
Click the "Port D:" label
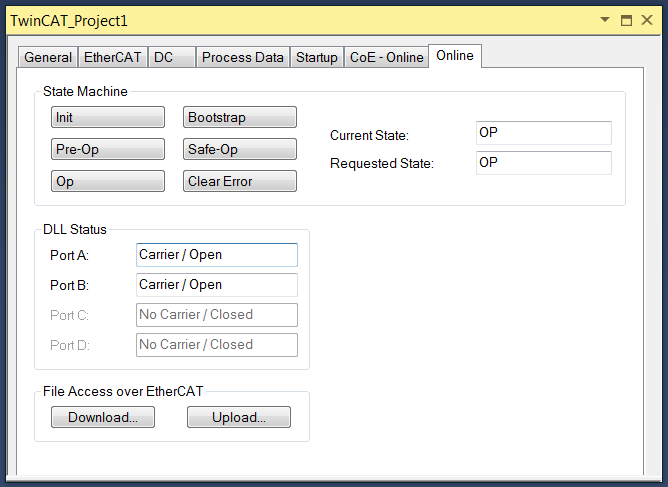pos(70,345)
